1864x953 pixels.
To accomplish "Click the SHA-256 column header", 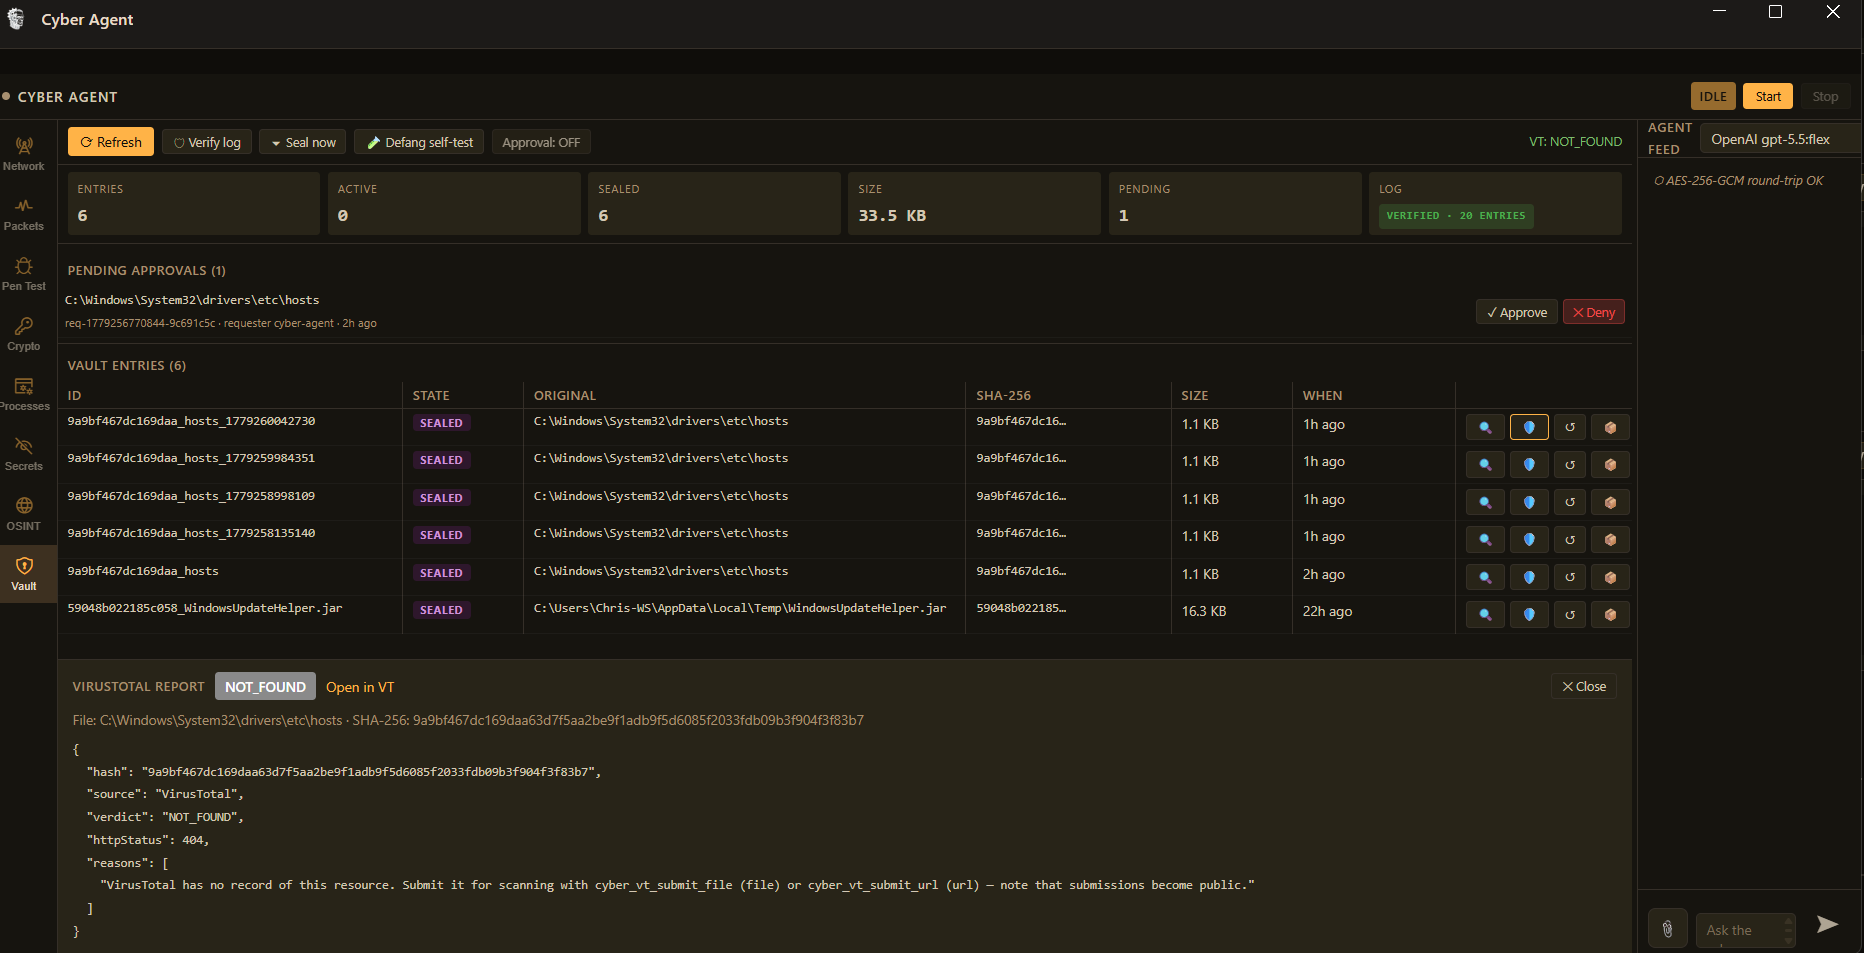I will 1003,396.
